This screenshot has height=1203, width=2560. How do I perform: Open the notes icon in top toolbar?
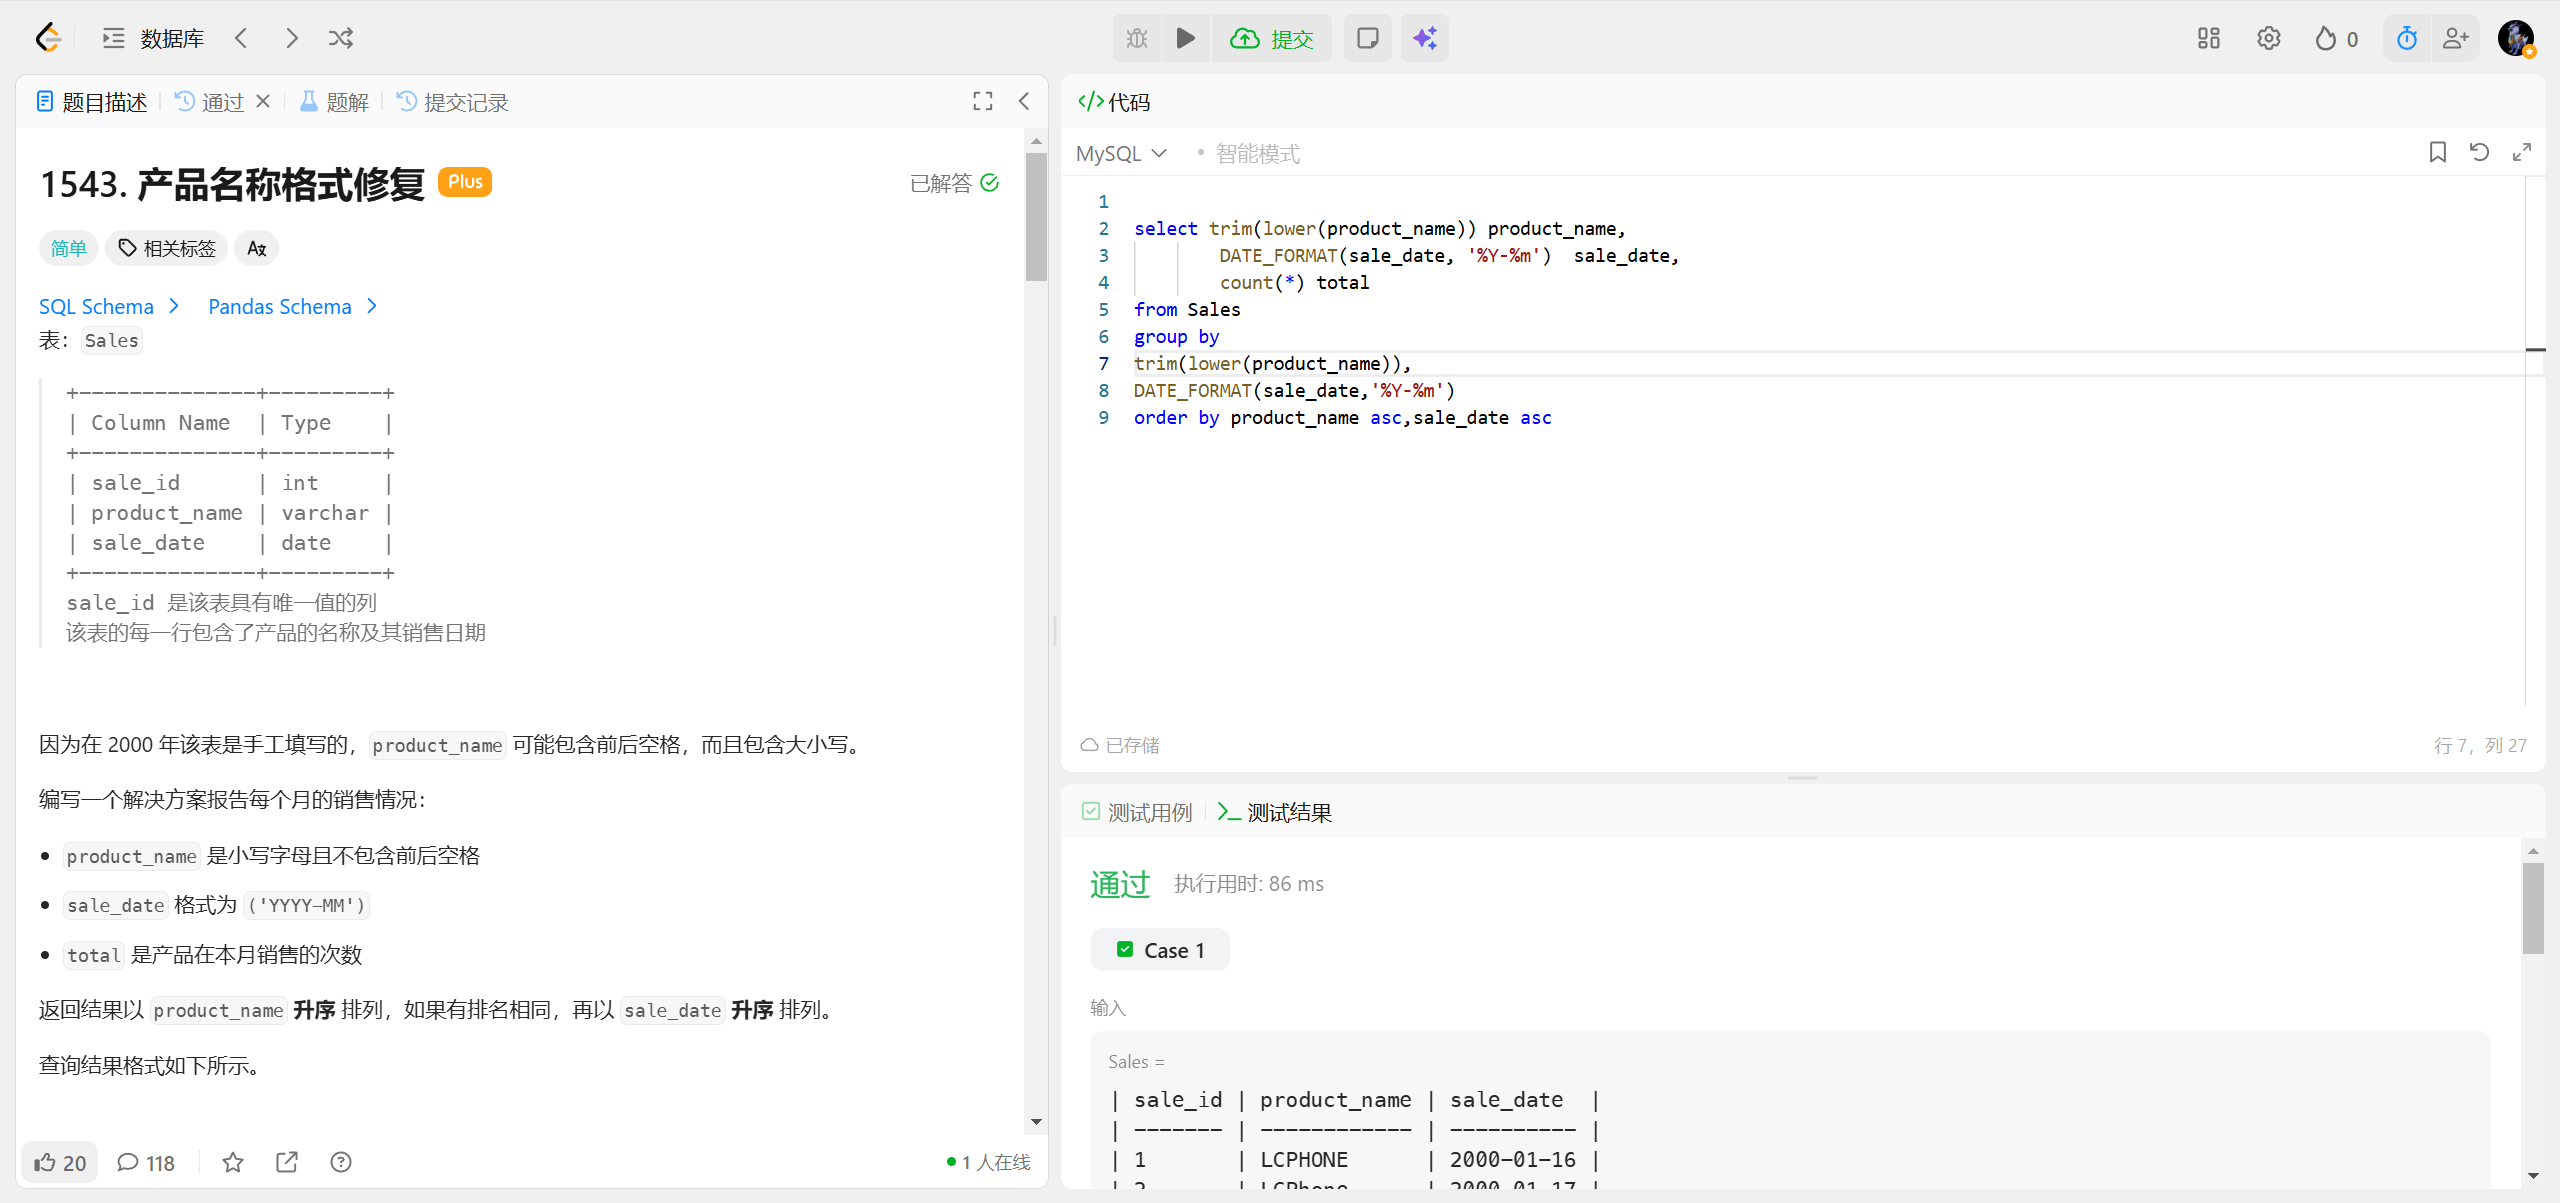[x=1367, y=38]
